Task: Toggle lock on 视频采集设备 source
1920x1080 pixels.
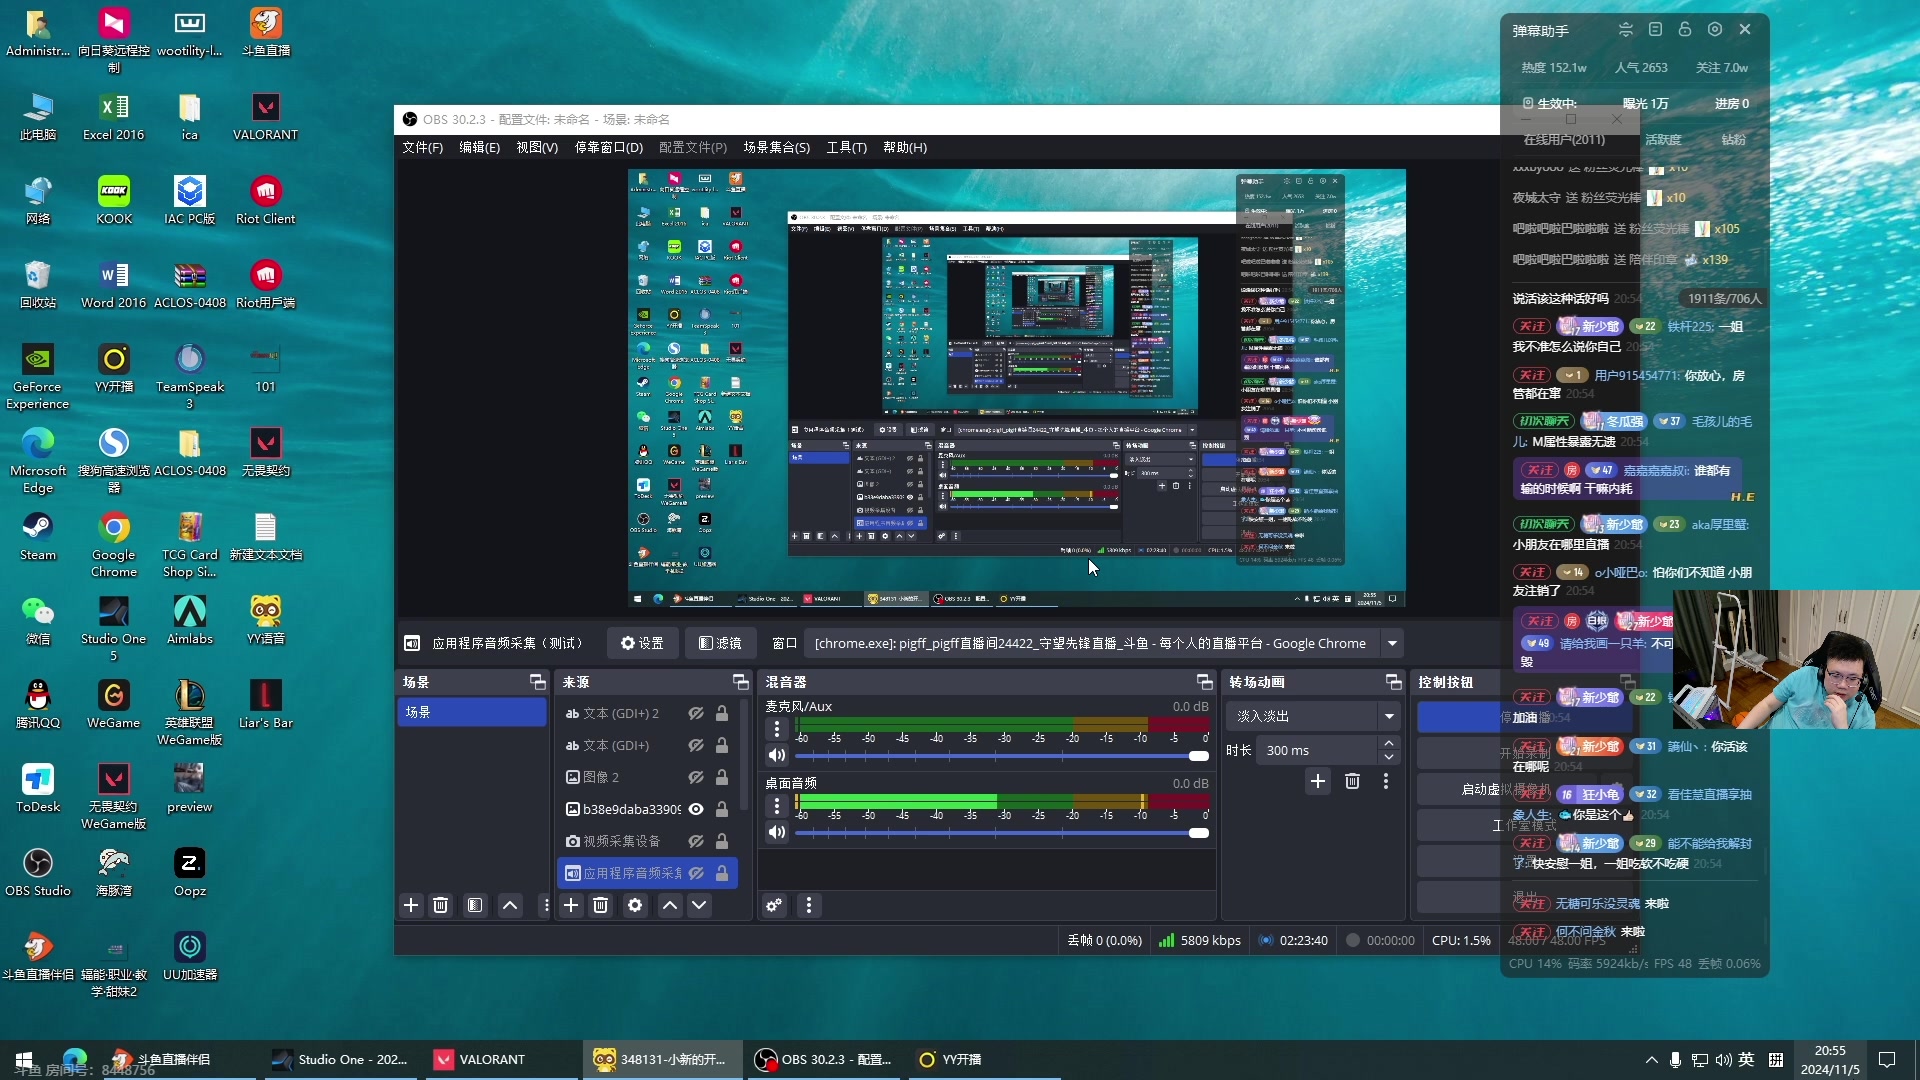Action: [722, 842]
